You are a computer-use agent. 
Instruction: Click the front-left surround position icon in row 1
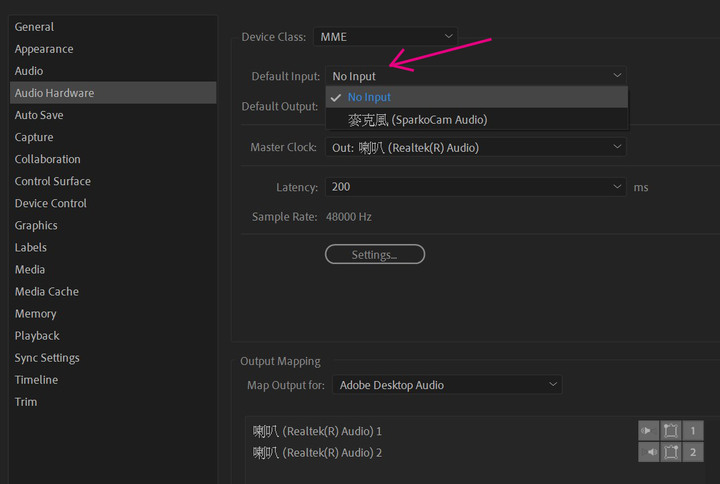pyautogui.click(x=670, y=431)
